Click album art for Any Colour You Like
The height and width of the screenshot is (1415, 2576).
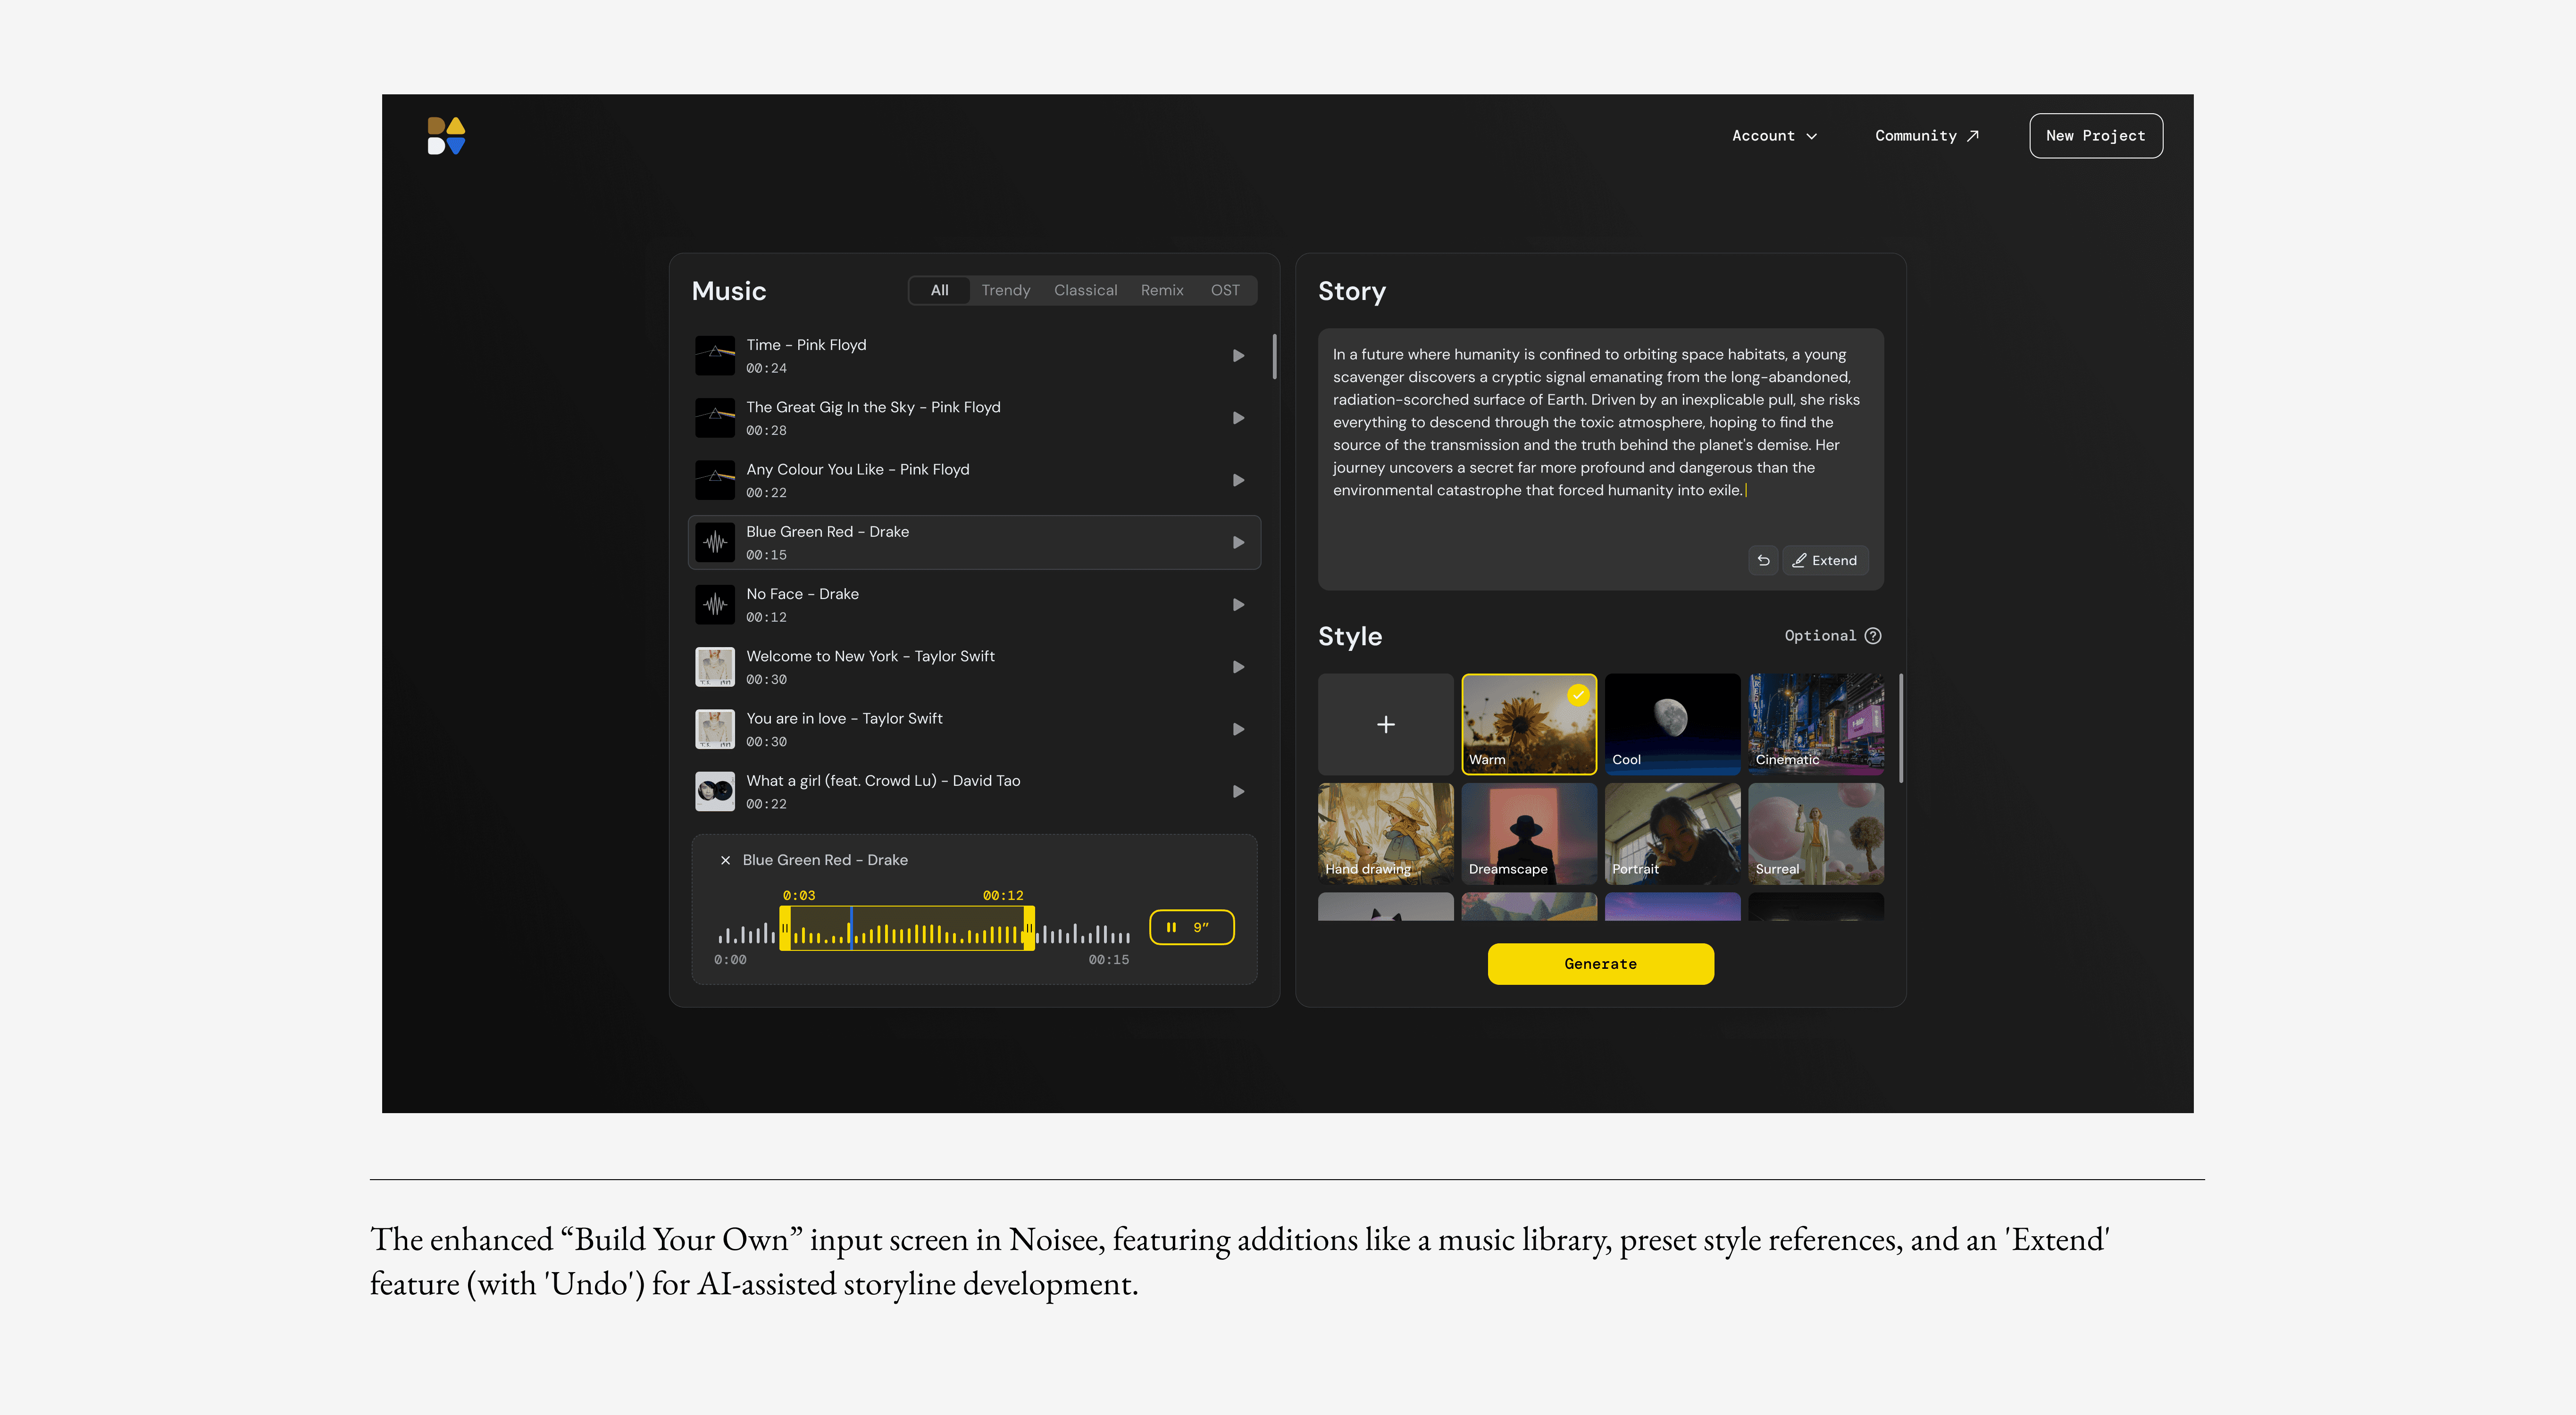[x=715, y=480]
